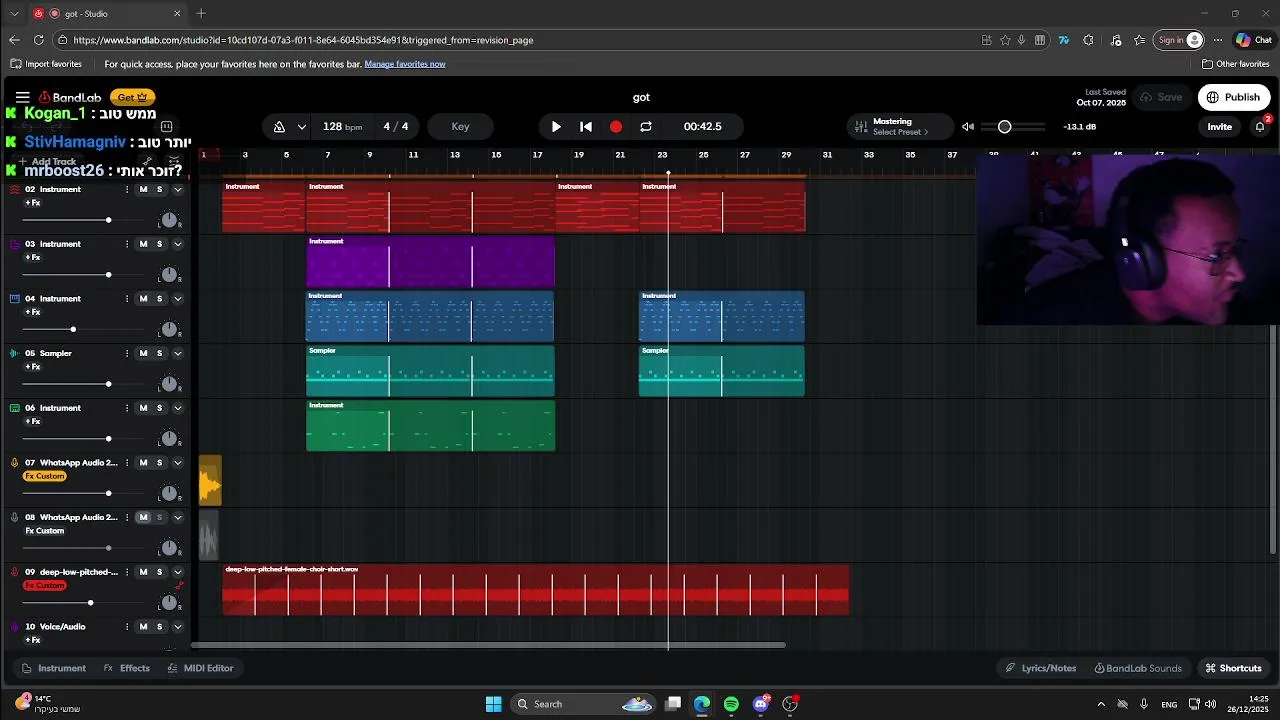Open Discord from the taskbar

(761, 704)
